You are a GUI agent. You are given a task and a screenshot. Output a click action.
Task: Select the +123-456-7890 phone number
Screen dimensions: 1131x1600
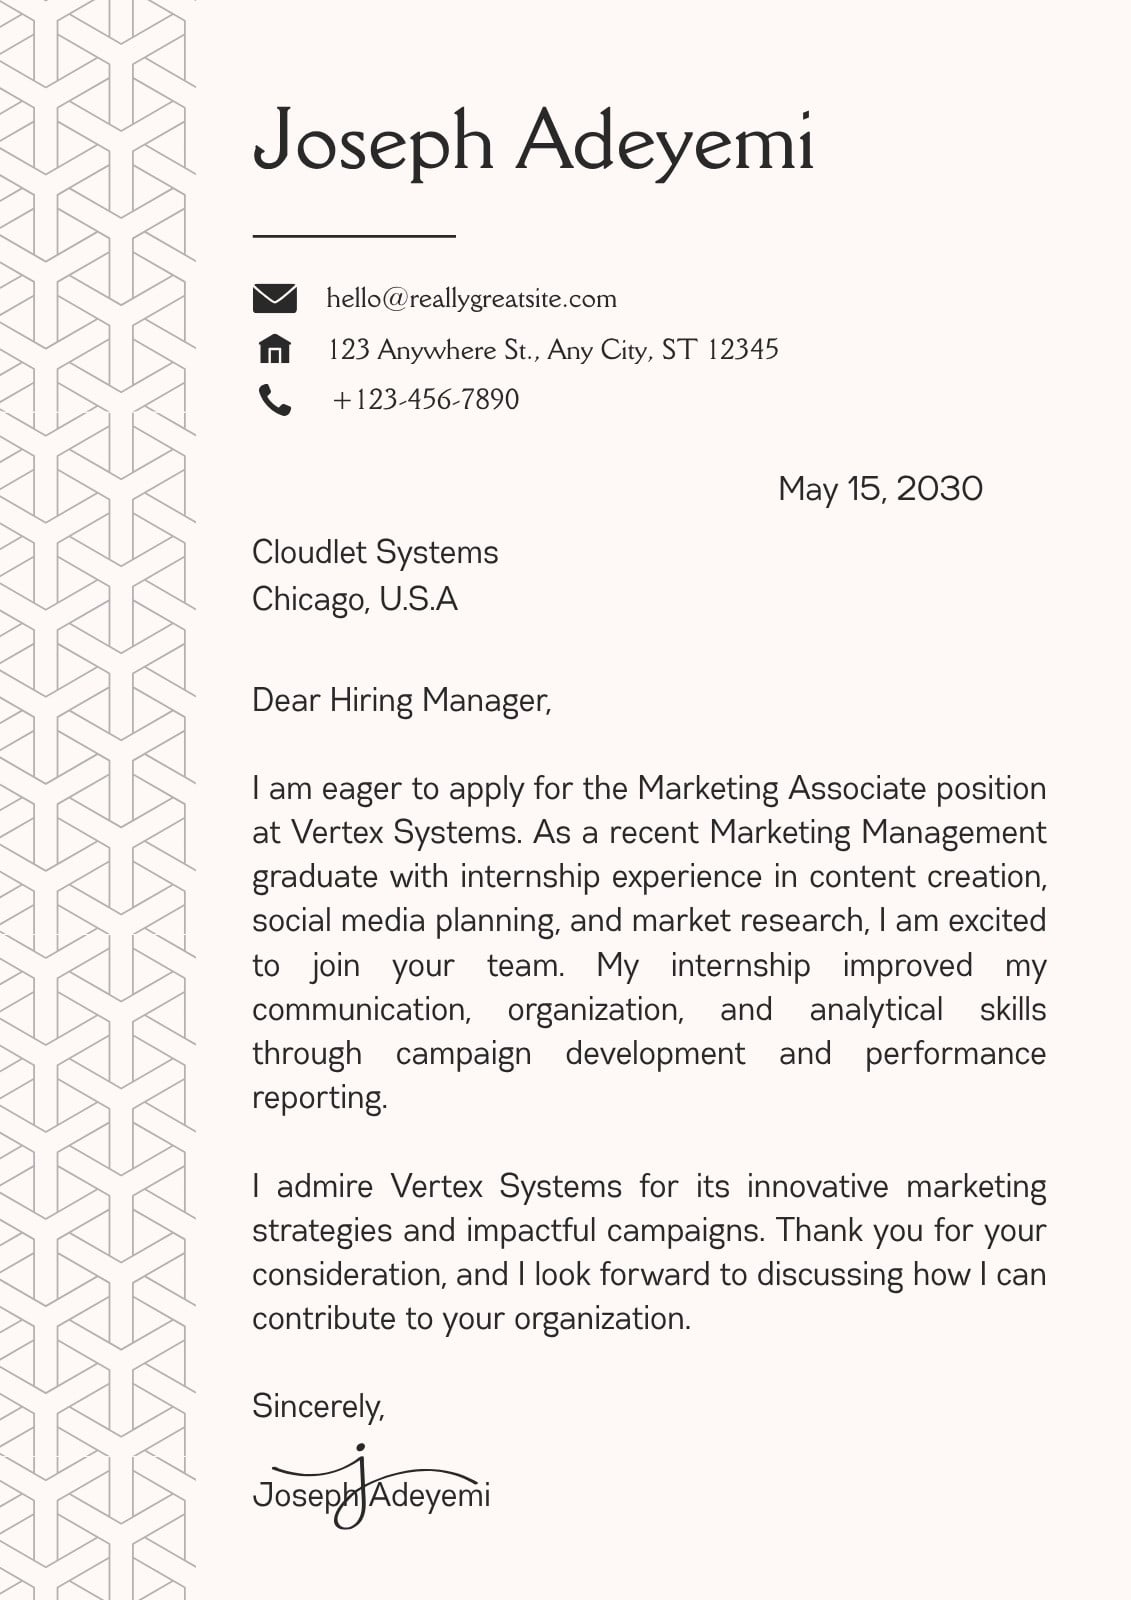[426, 399]
